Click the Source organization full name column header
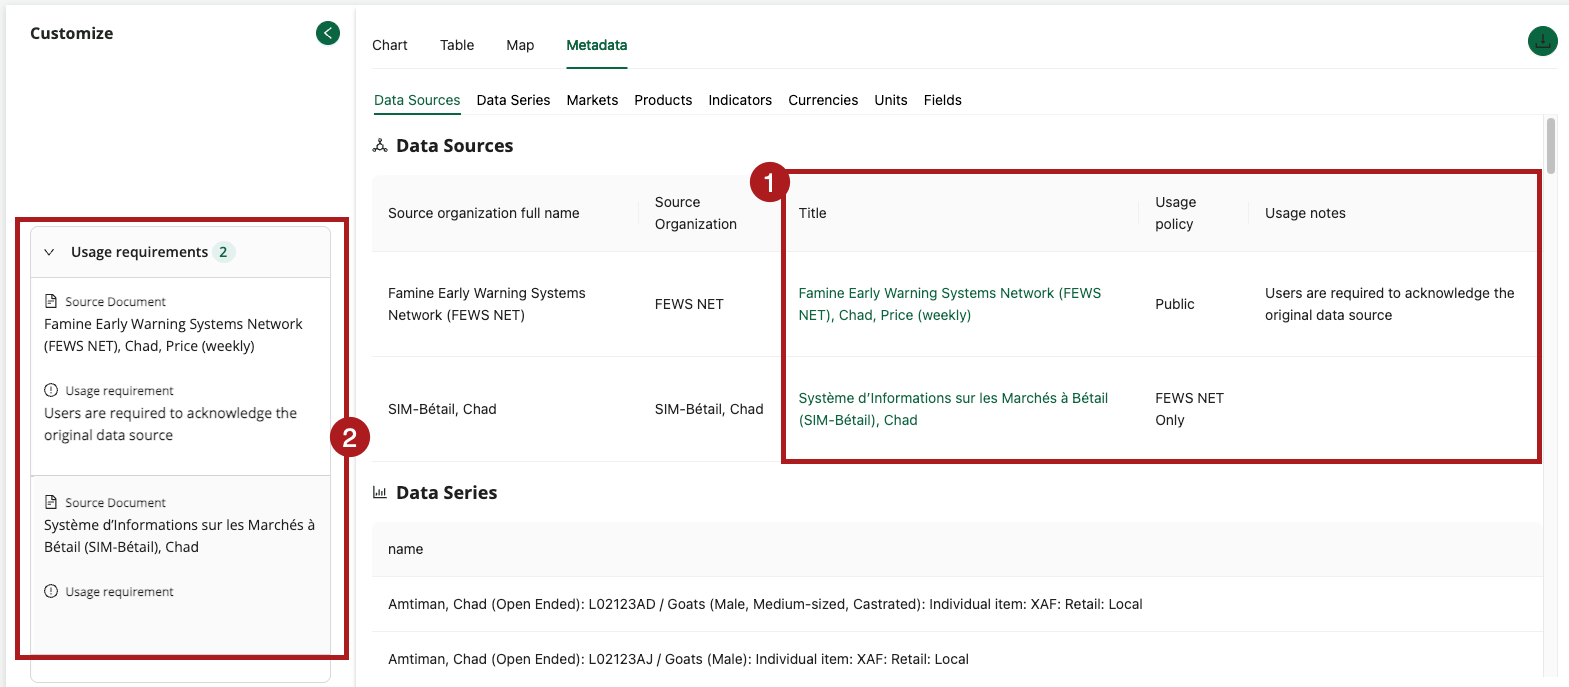 (x=484, y=213)
